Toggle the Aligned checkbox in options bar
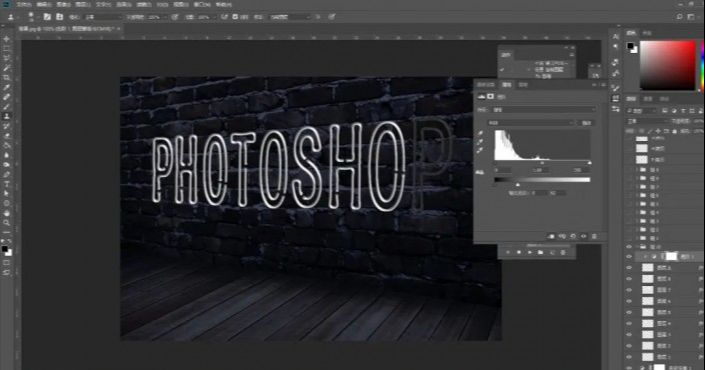Screen dimensions: 705x370 (235, 17)
